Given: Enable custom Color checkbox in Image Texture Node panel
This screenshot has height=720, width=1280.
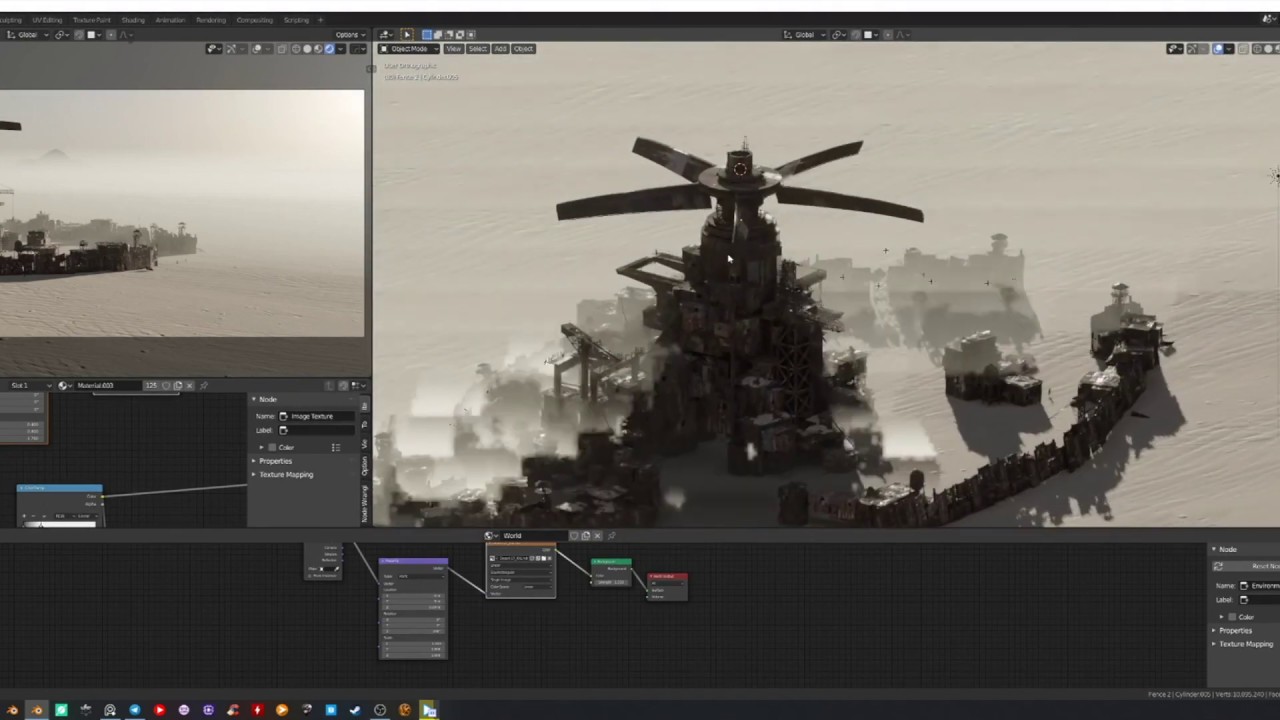Looking at the screenshot, I should 273,447.
